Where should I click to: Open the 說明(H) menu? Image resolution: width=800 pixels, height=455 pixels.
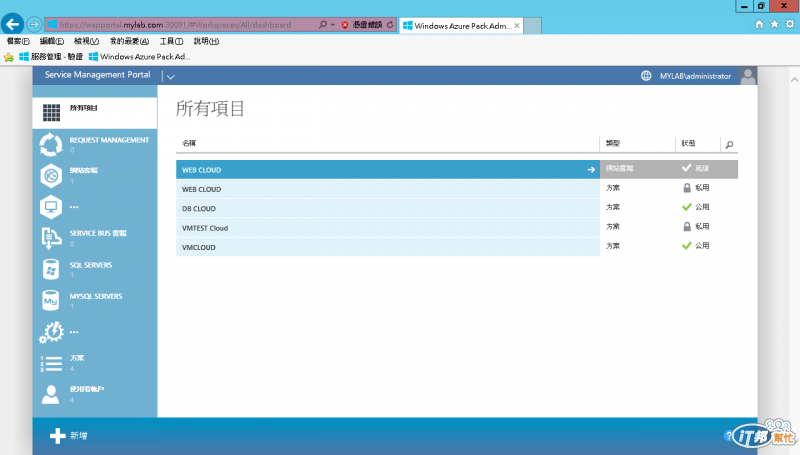tap(206, 41)
